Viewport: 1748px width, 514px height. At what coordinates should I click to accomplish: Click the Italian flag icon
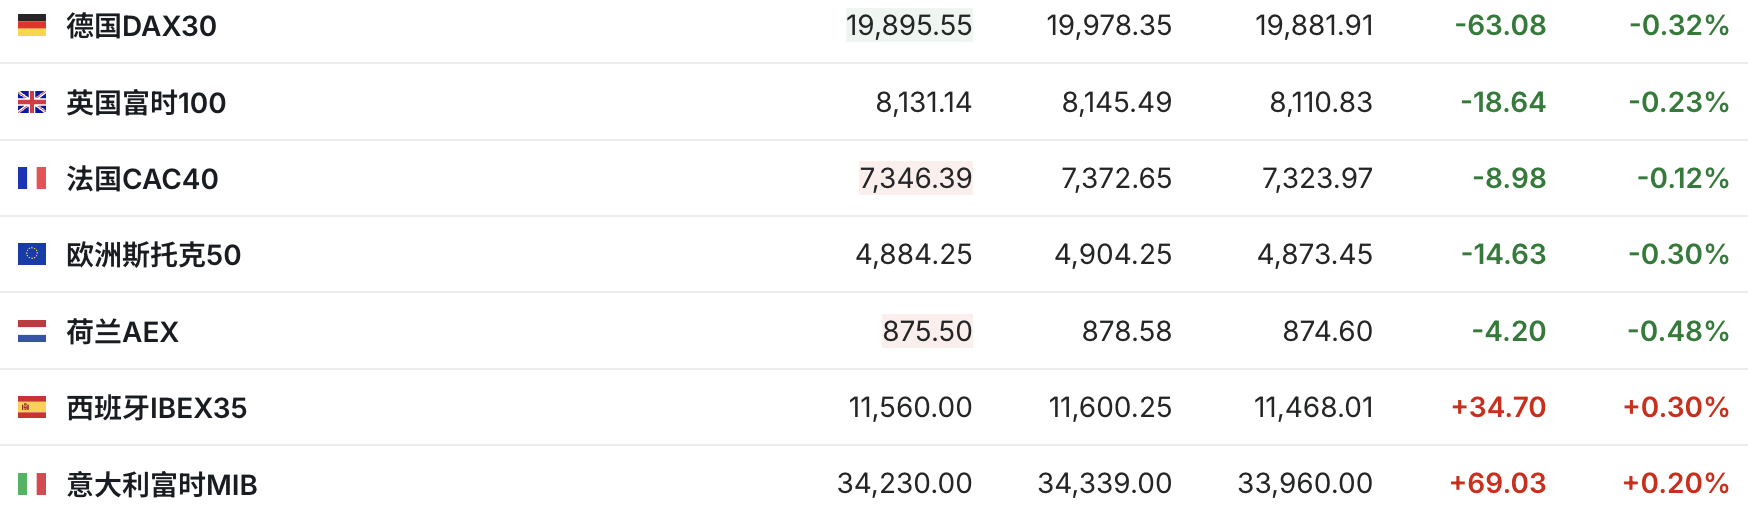pyautogui.click(x=32, y=484)
